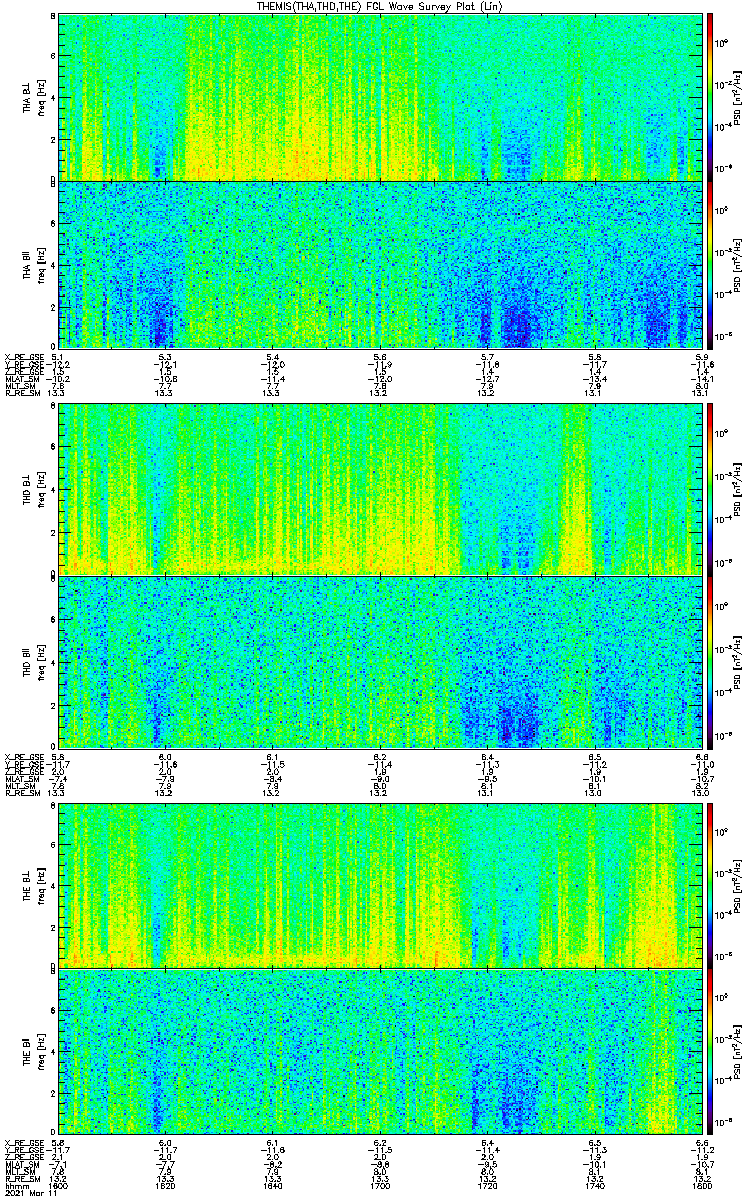The image size is (750, 1200).
Task: Click the THD B-parallel PSD color bar
Action: pos(710,662)
